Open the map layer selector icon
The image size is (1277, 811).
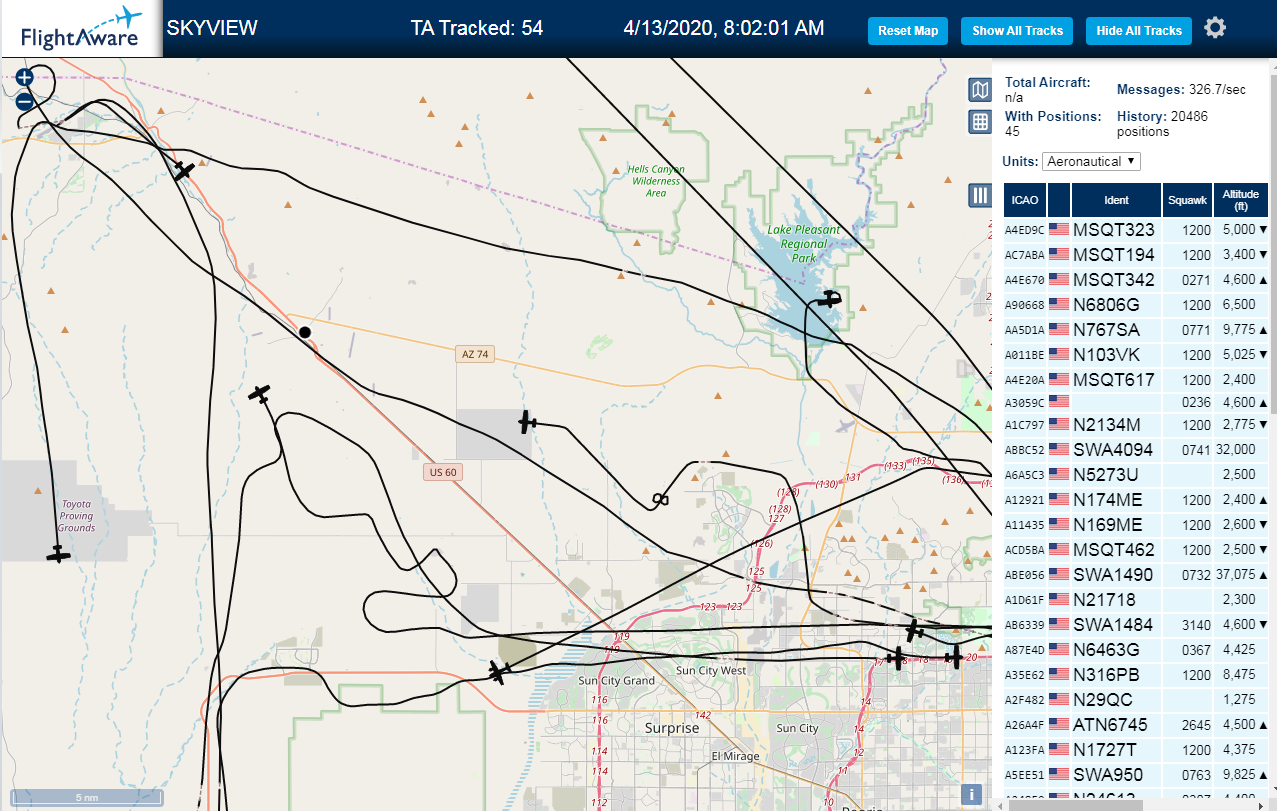click(x=980, y=90)
